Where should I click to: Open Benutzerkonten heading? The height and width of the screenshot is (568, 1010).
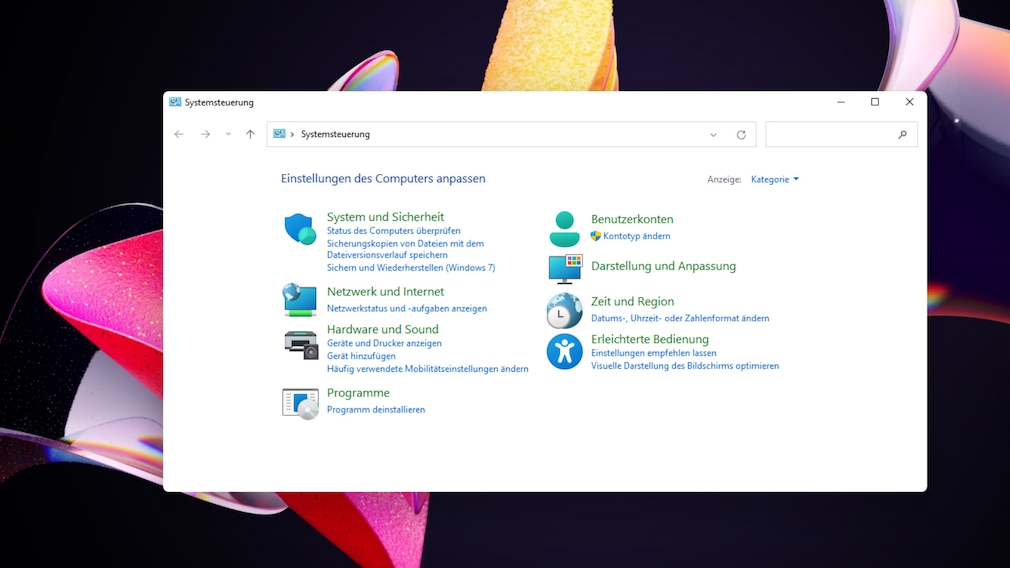632,220
